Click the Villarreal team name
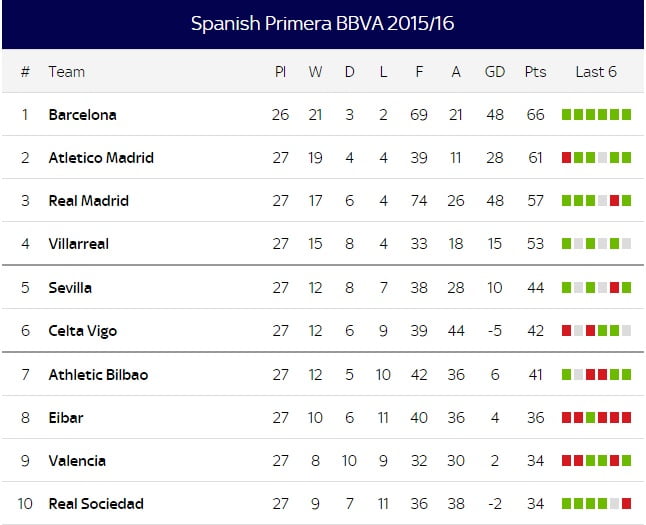This screenshot has width=646, height=525. (78, 244)
